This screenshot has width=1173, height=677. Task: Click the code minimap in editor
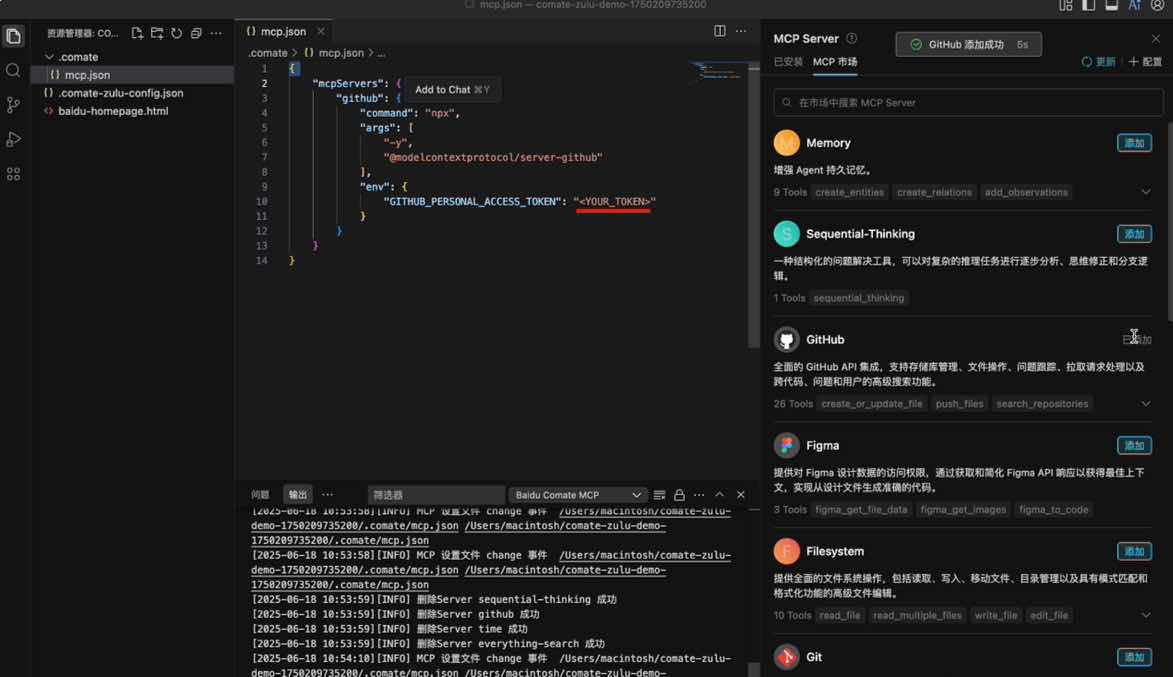[717, 70]
